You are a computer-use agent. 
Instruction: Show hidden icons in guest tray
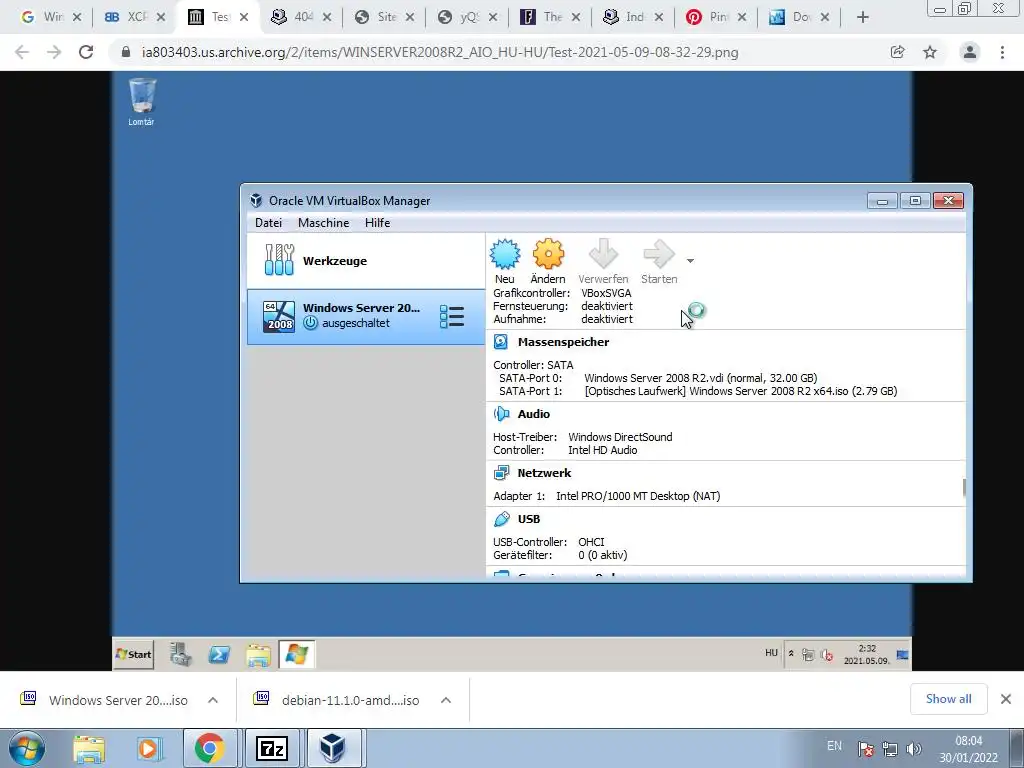click(x=791, y=654)
